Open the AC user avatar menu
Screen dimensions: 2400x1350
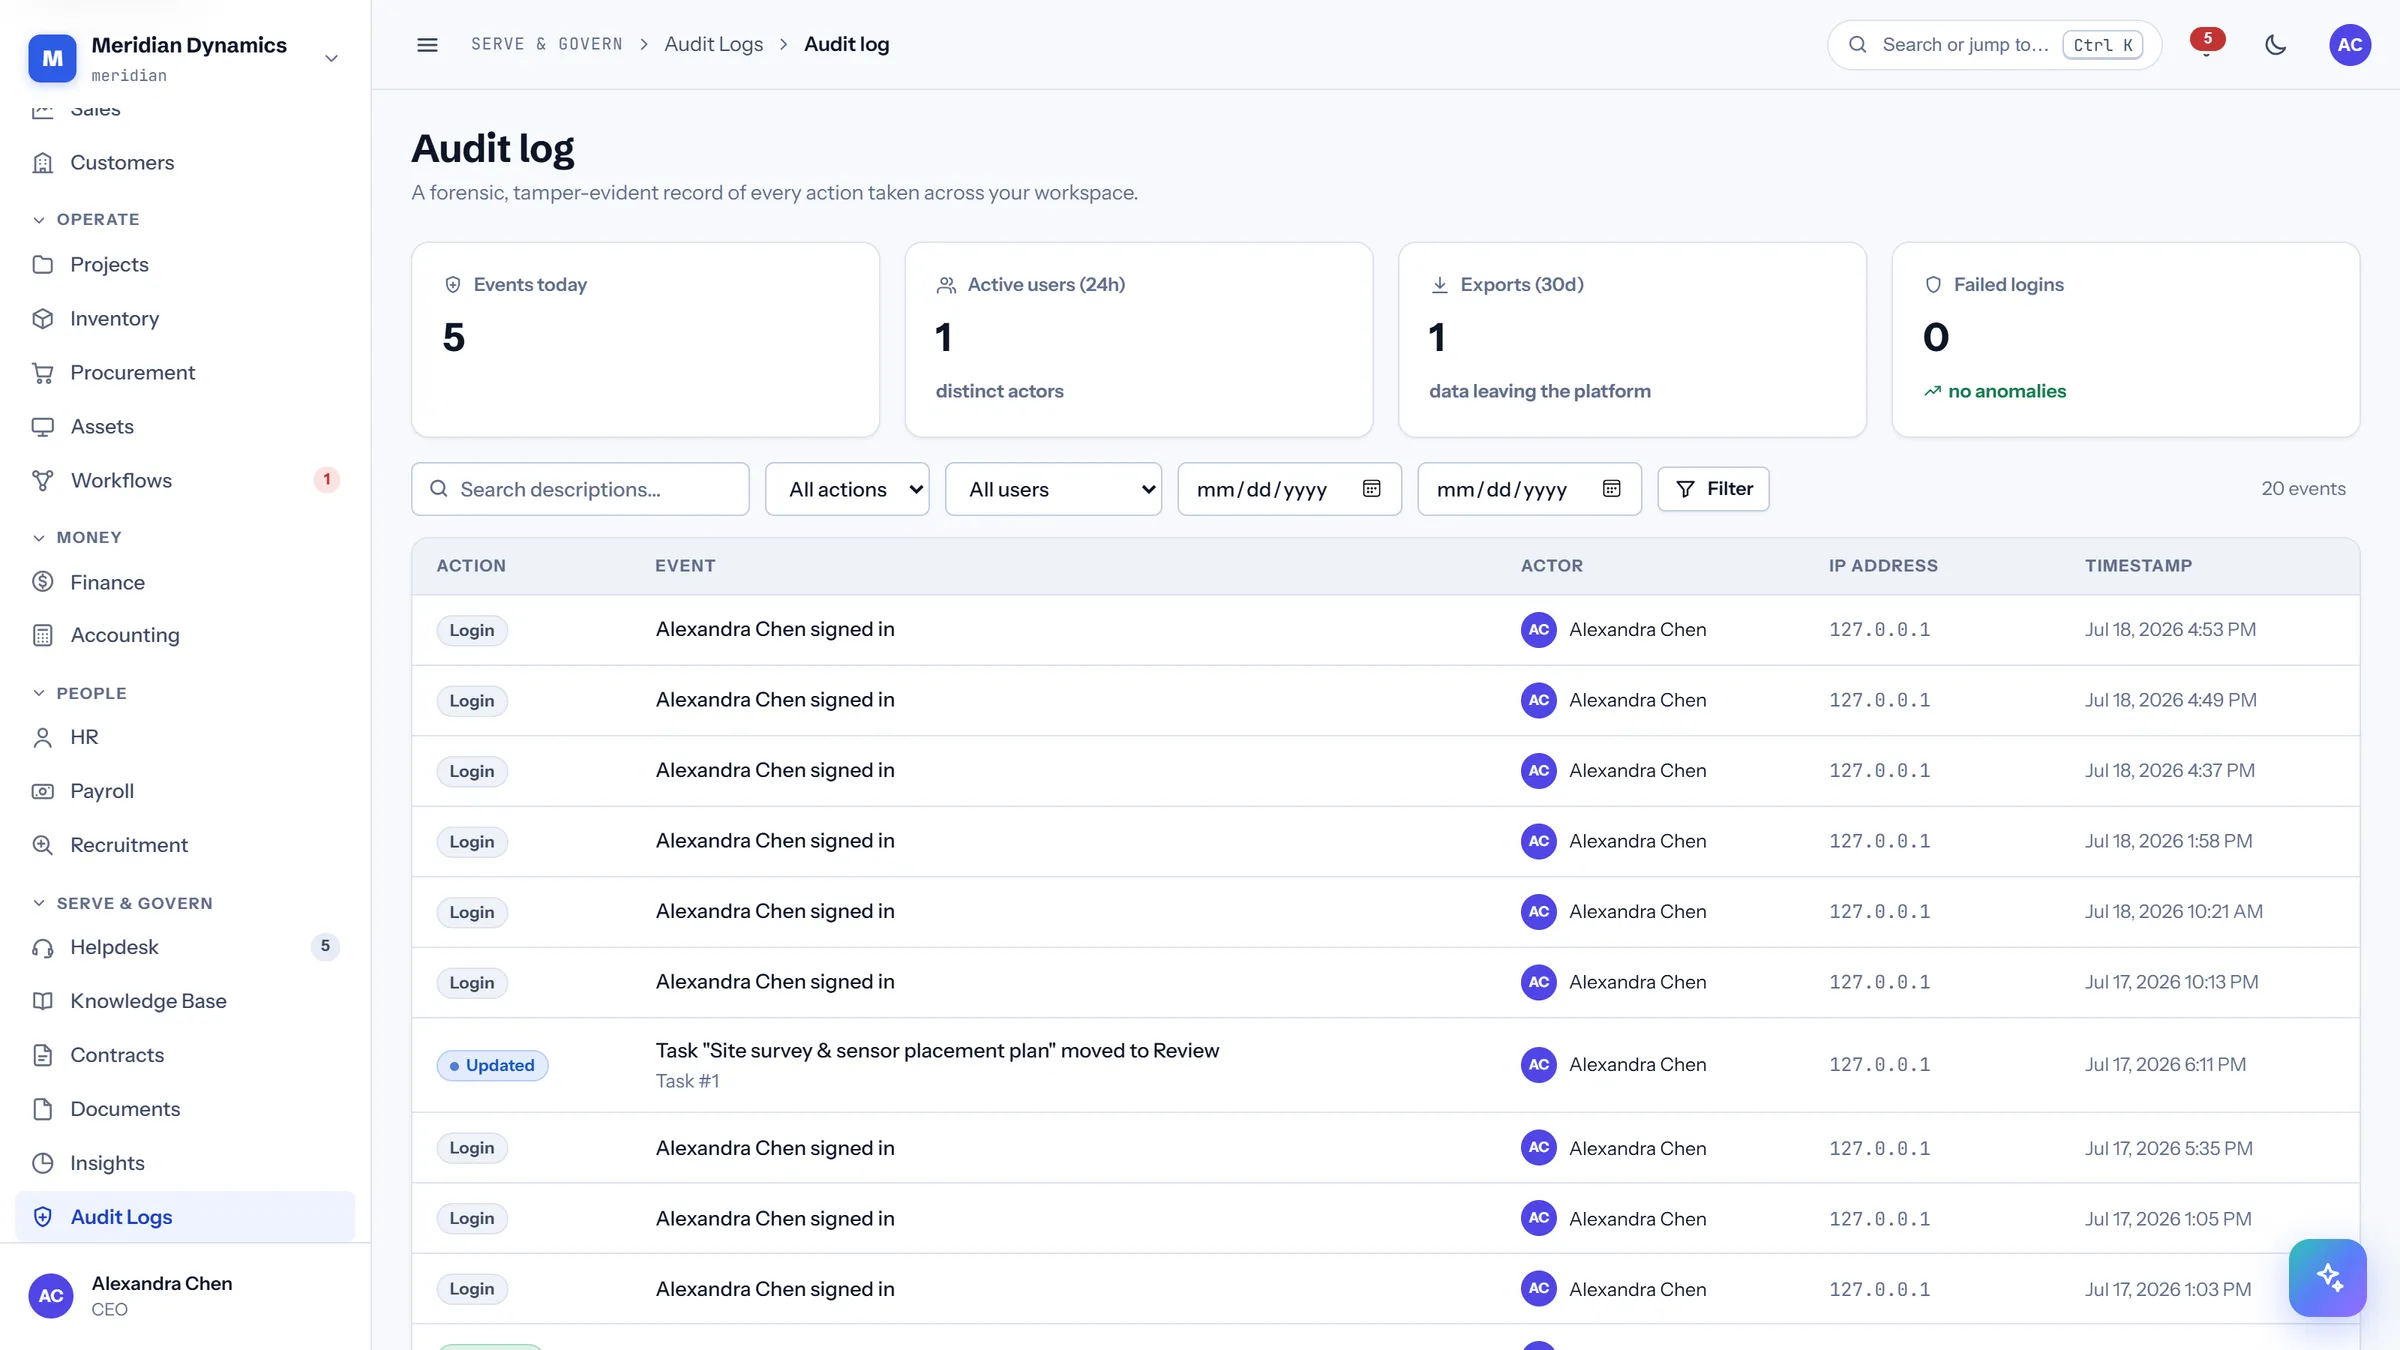(2350, 44)
